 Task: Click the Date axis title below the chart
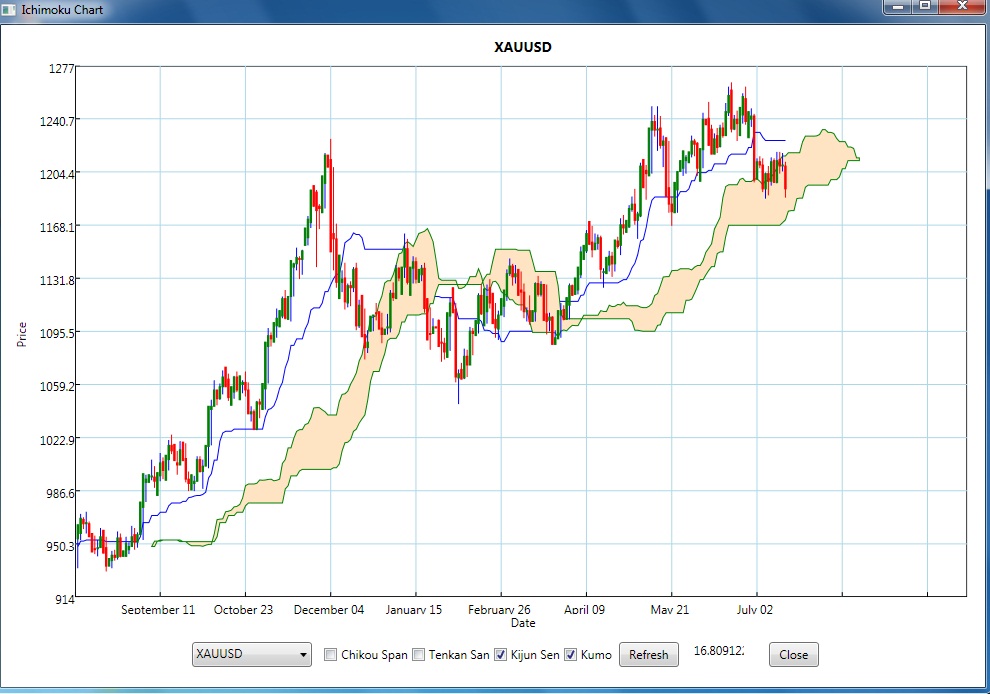[x=522, y=623]
